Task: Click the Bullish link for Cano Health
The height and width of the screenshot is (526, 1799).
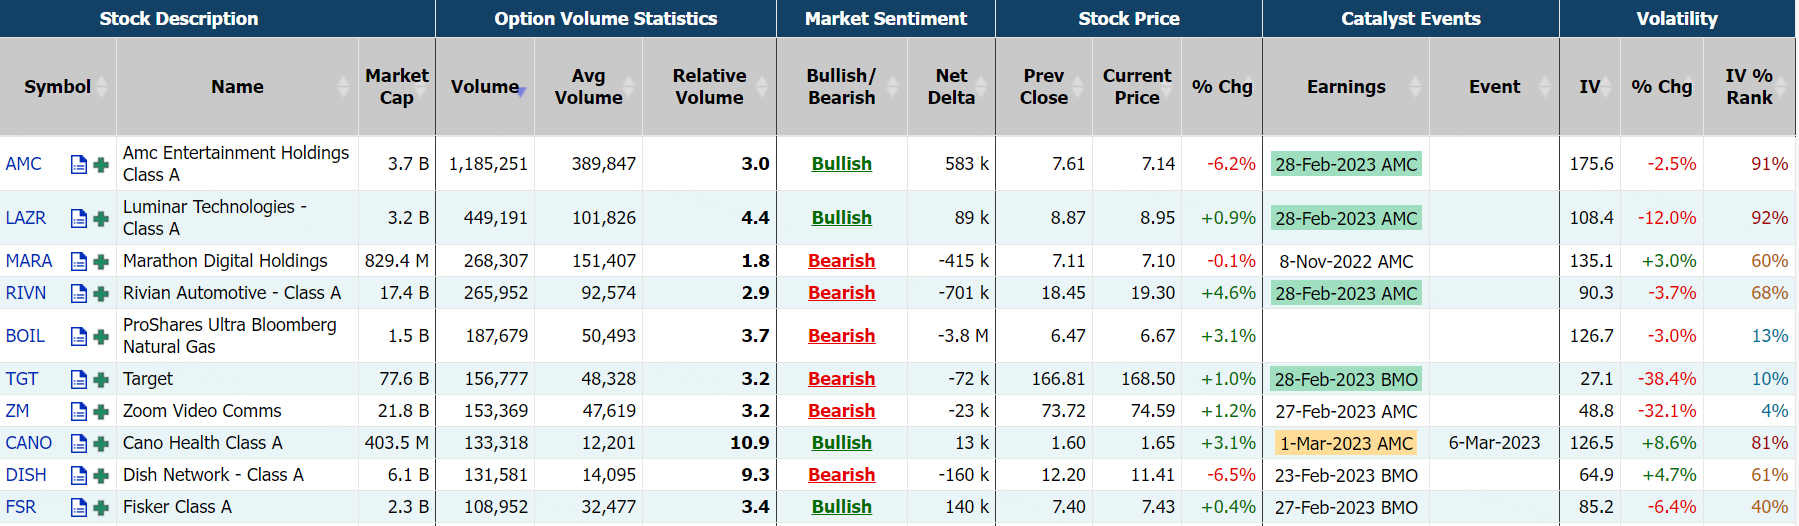Action: pyautogui.click(x=841, y=443)
